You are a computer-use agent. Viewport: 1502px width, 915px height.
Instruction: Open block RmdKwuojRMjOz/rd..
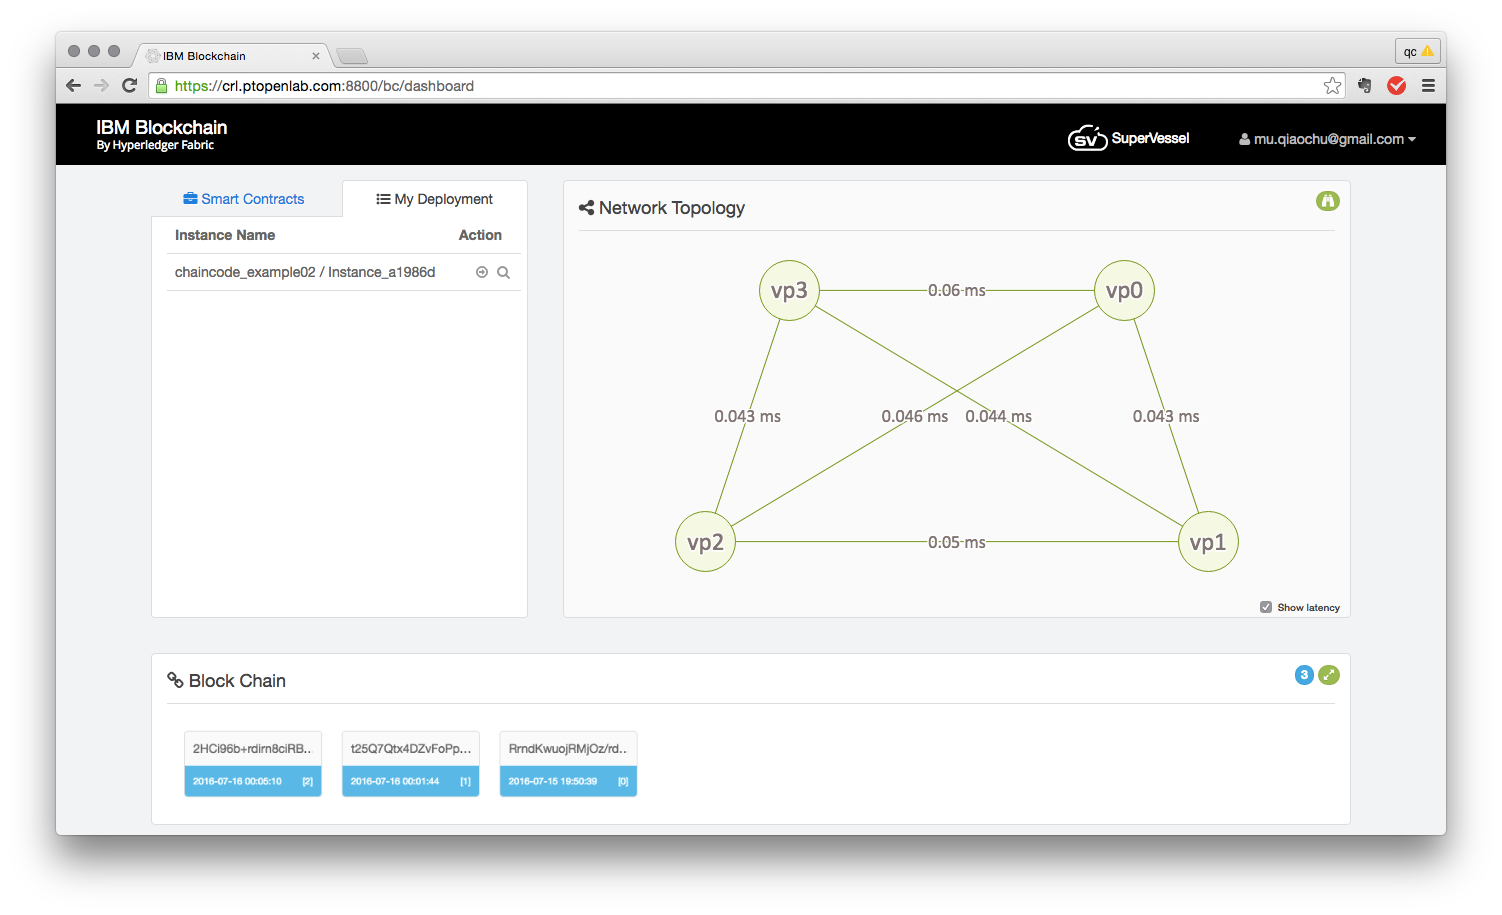pyautogui.click(x=568, y=764)
